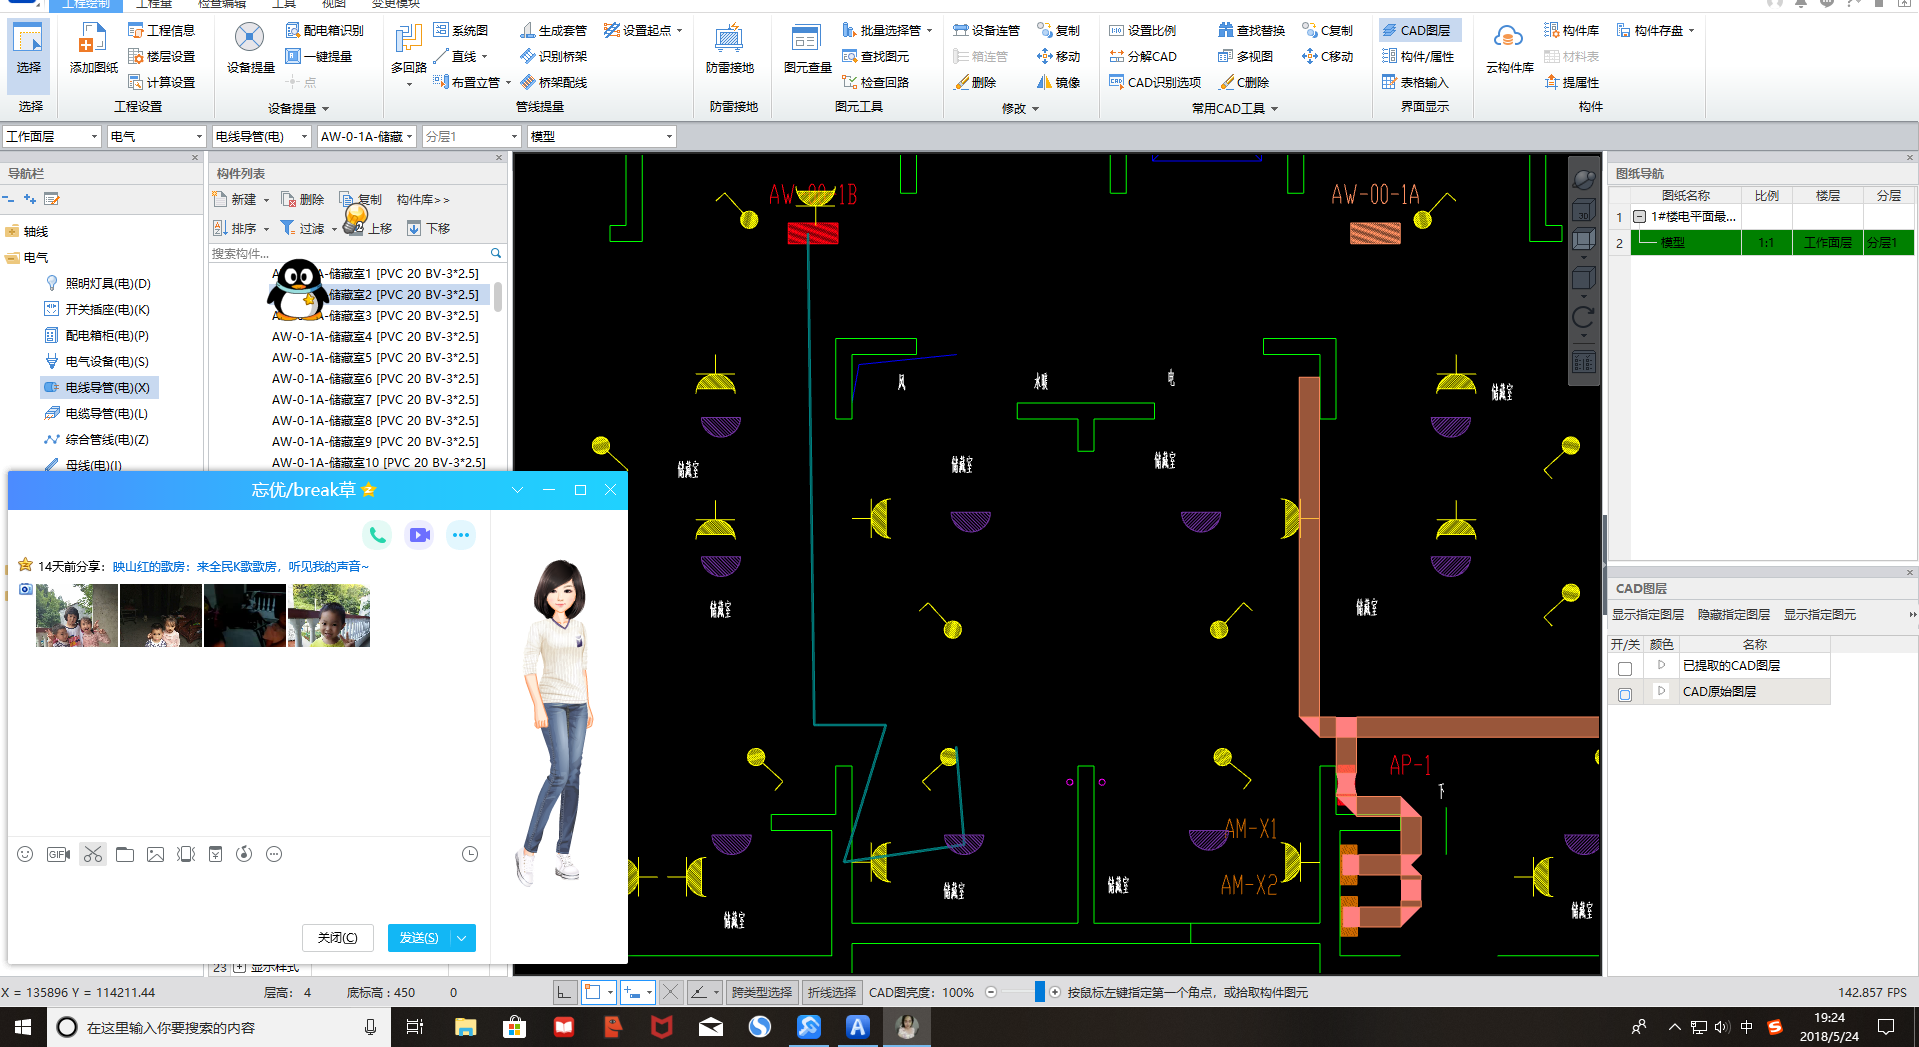Image resolution: width=1919 pixels, height=1047 pixels.
Task: Open 查找替换 find and replace
Action: [x=1251, y=31]
